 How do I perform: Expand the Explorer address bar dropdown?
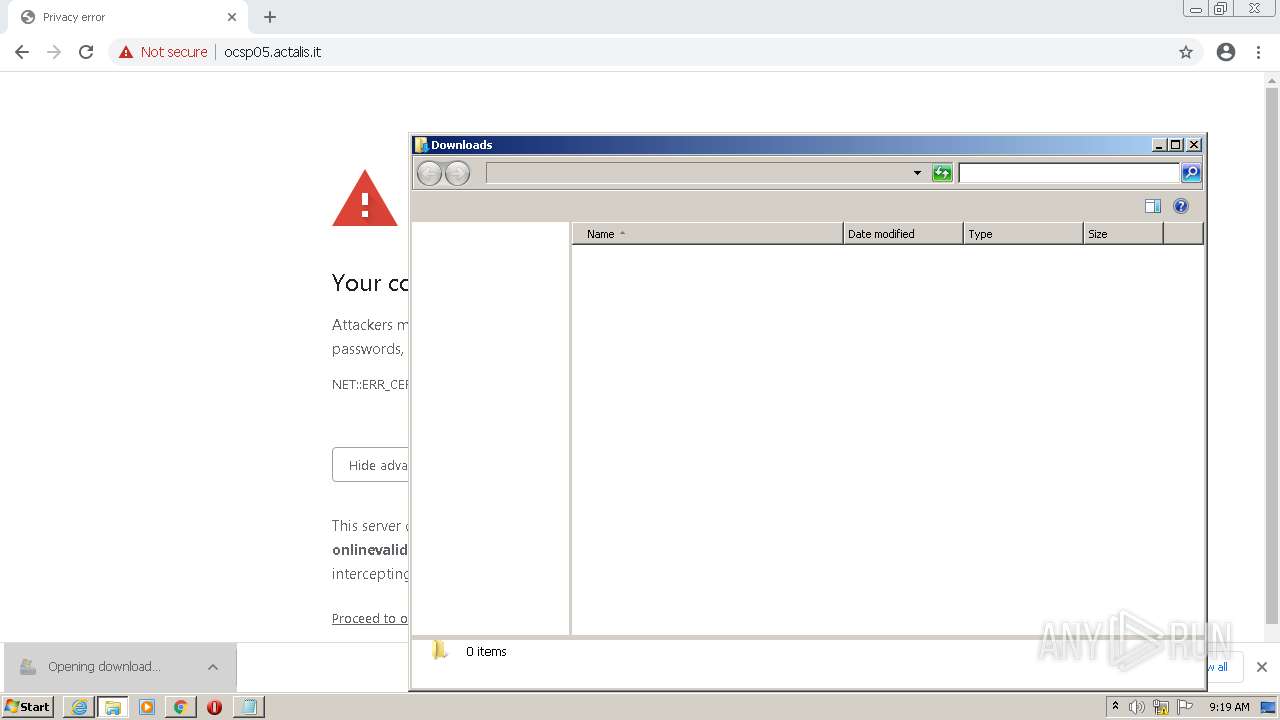(x=917, y=173)
